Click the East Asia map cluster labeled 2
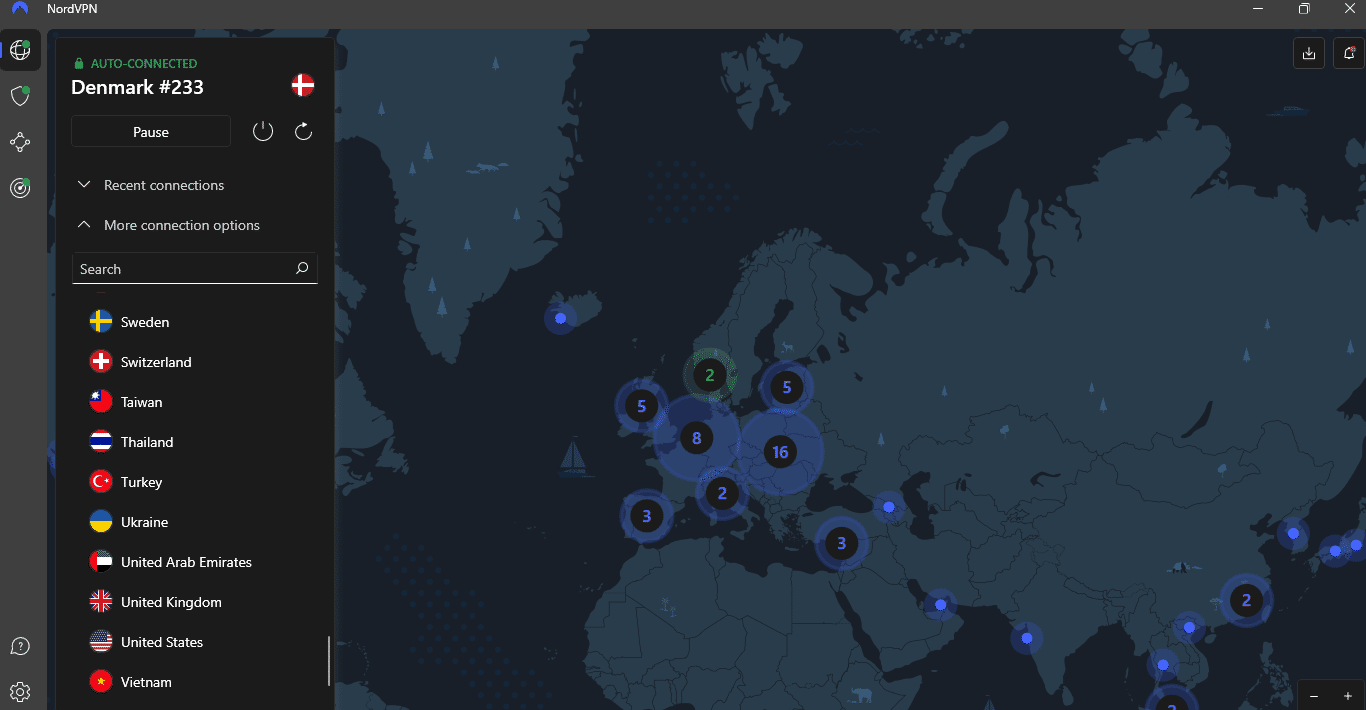This screenshot has height=710, width=1366. pos(1246,600)
